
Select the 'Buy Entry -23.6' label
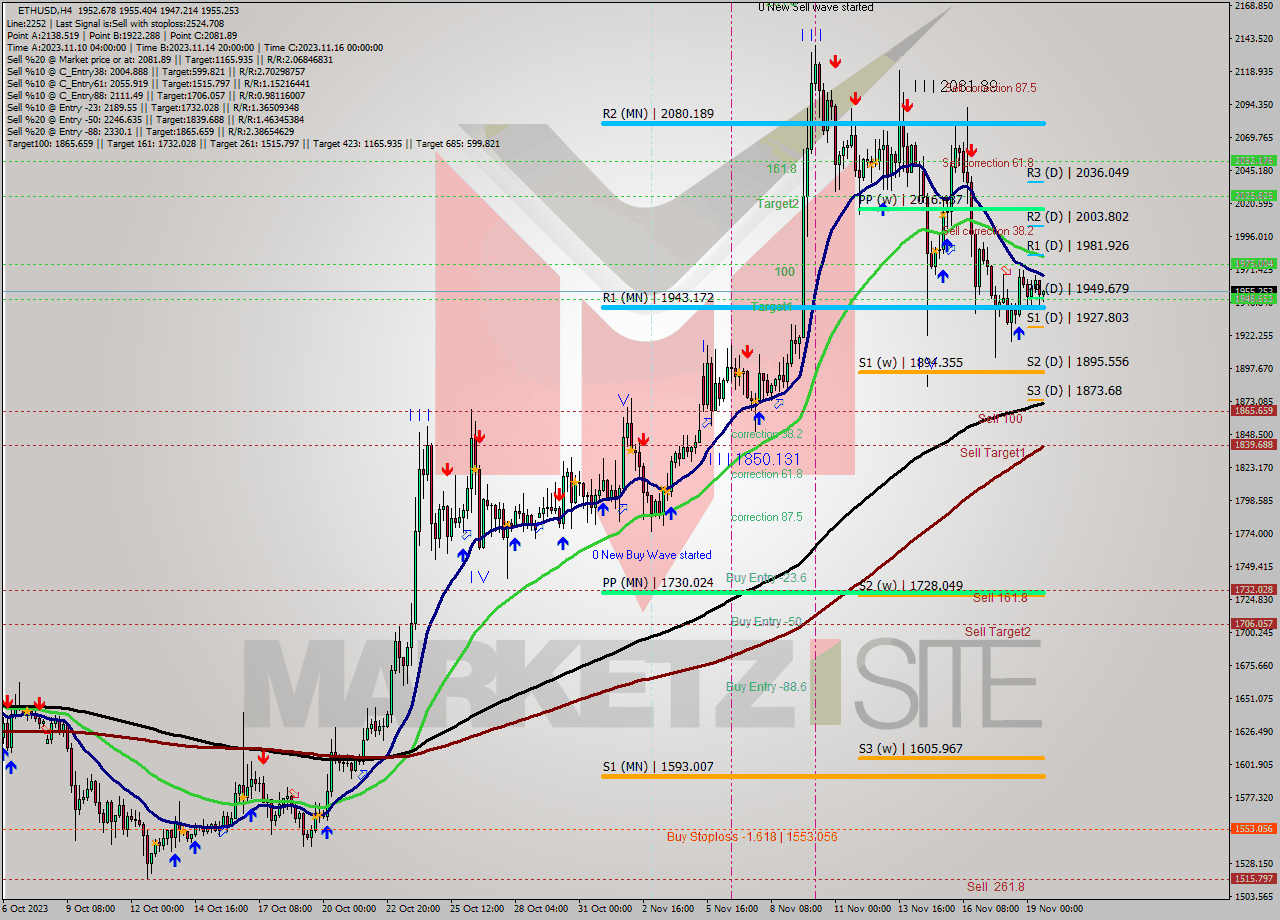pos(766,578)
